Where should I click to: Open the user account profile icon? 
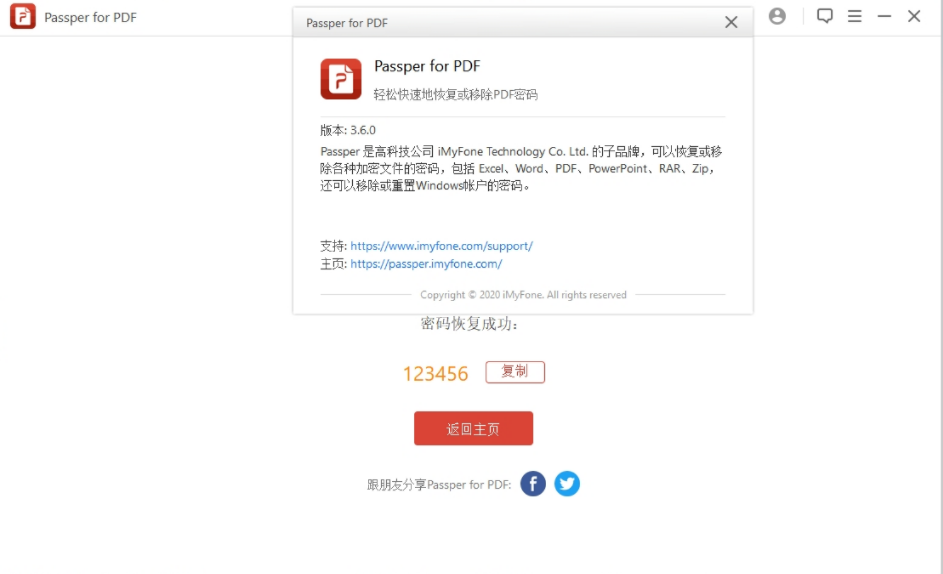click(777, 16)
